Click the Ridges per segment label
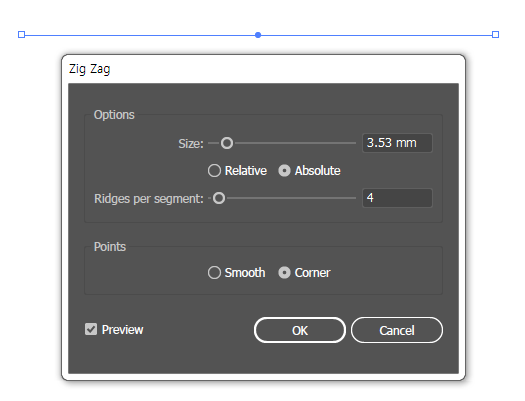This screenshot has width=525, height=401. click(149, 198)
